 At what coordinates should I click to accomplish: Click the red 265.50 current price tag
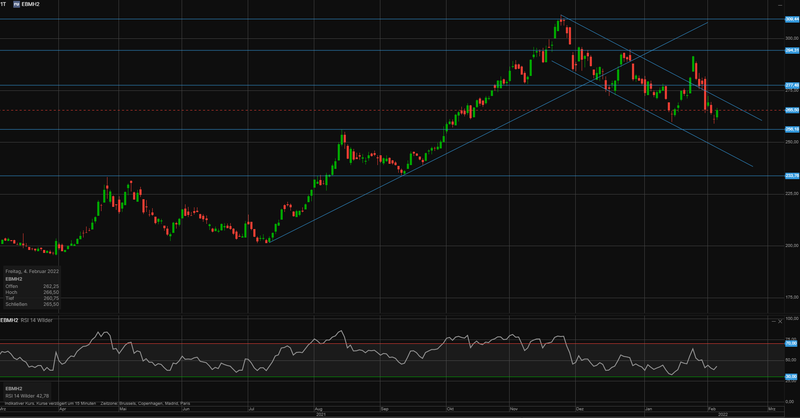790,110
